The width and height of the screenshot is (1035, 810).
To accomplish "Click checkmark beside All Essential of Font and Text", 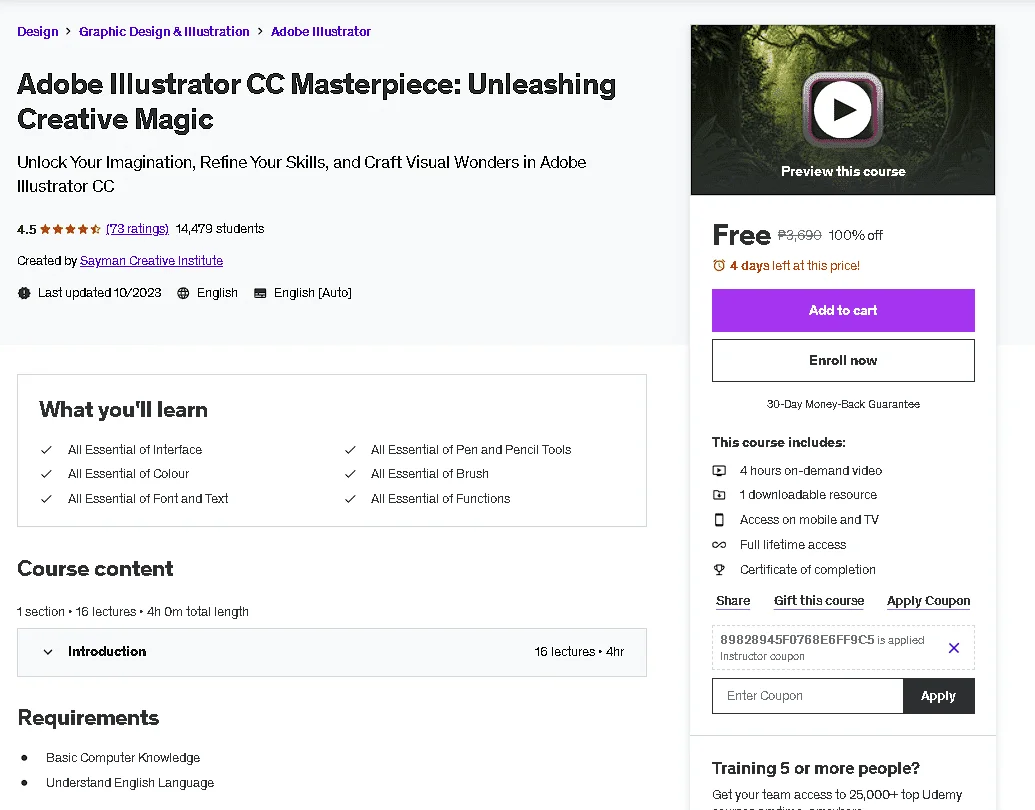I will click(46, 499).
